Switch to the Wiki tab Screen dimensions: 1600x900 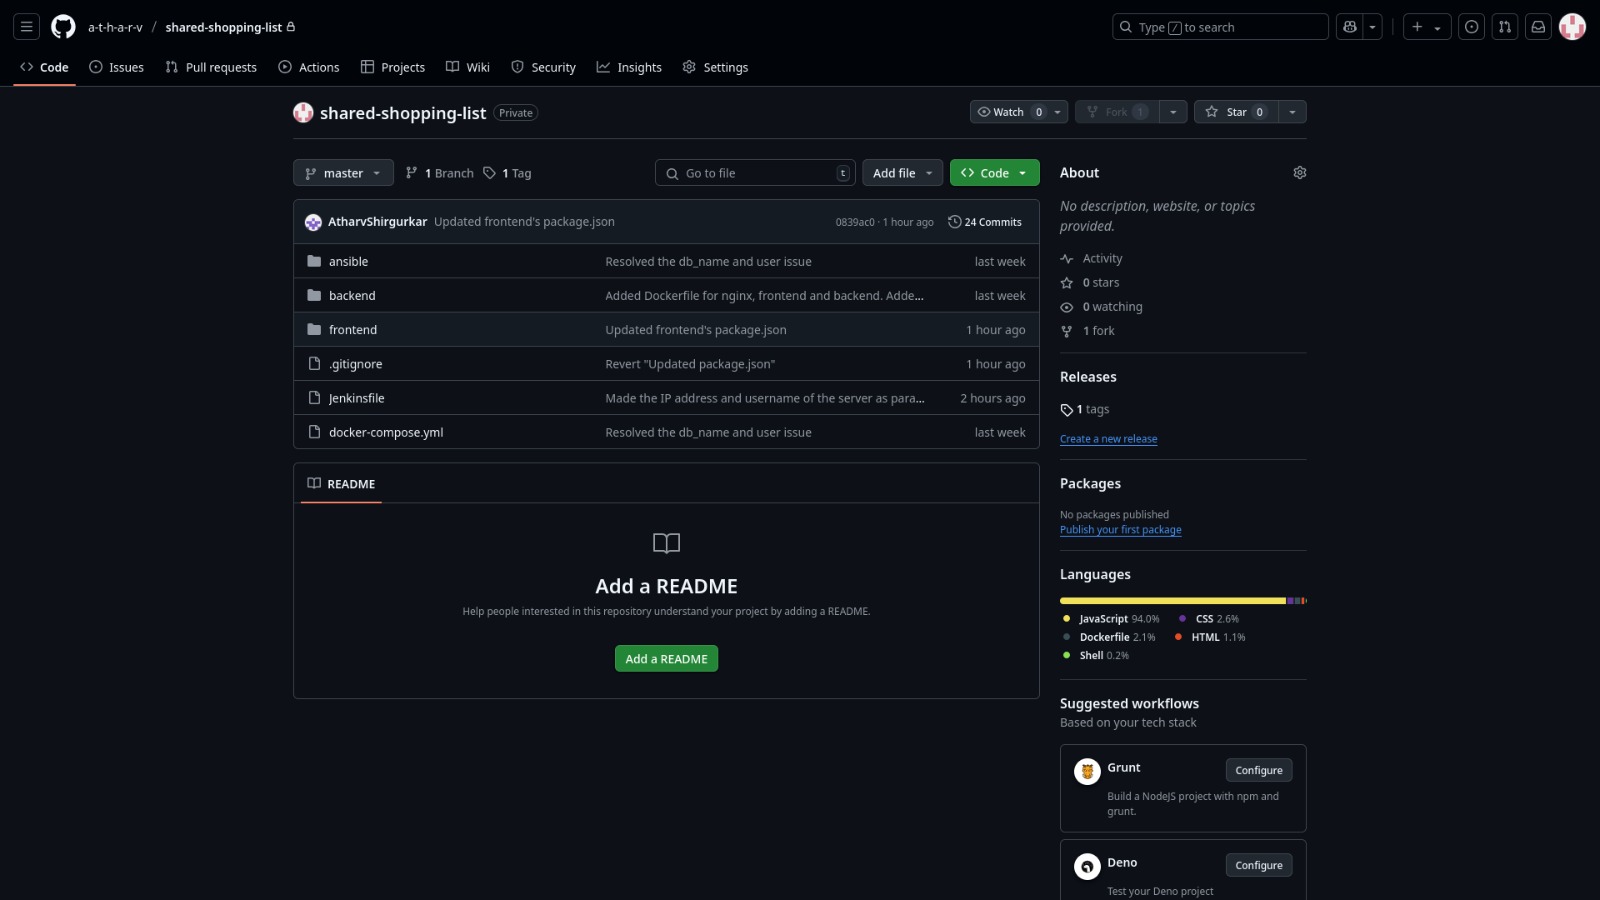point(468,67)
